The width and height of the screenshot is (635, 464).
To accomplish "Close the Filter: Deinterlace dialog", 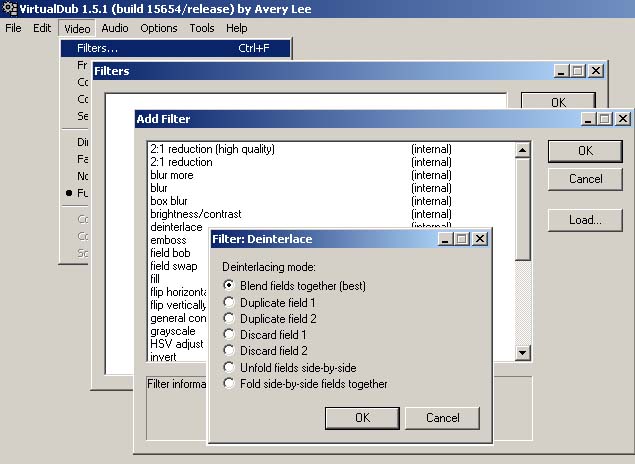I will (x=480, y=239).
